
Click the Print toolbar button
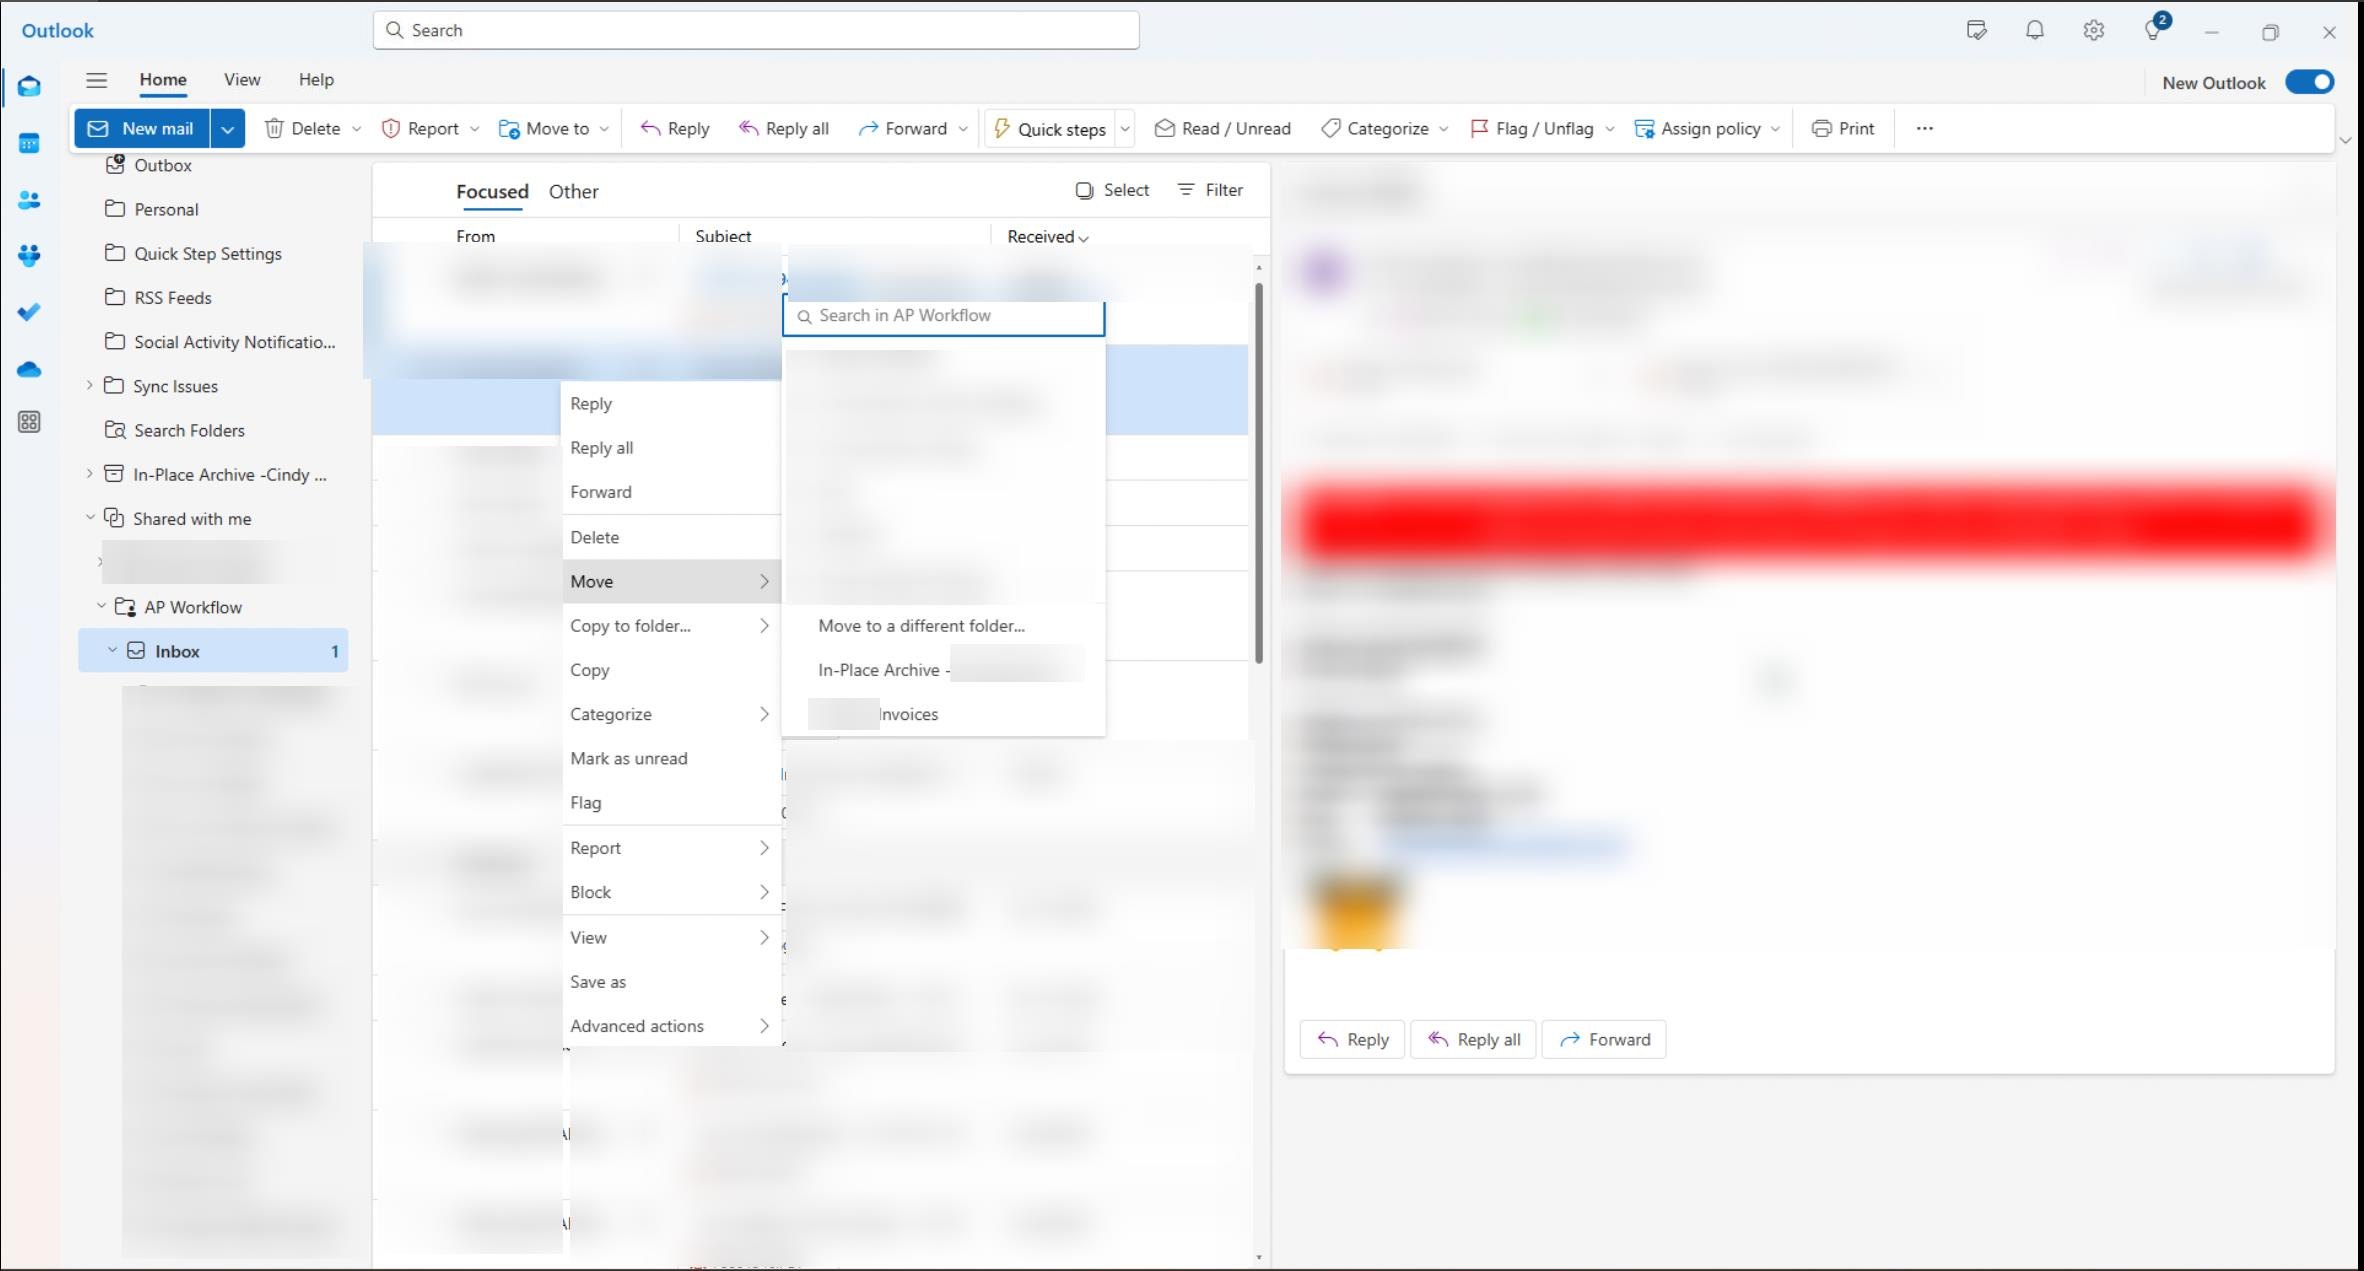[x=1843, y=128]
